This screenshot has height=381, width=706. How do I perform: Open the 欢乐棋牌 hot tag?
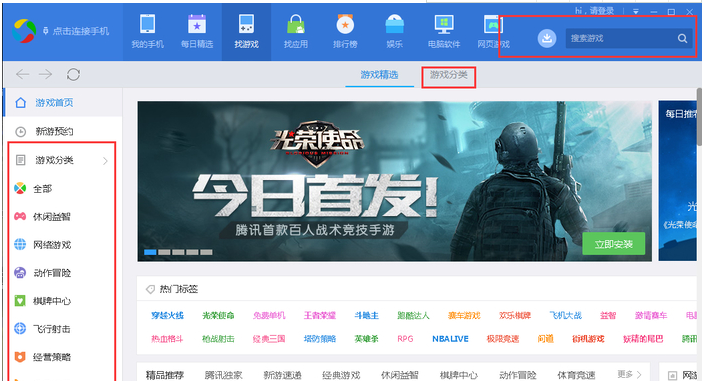click(515, 315)
